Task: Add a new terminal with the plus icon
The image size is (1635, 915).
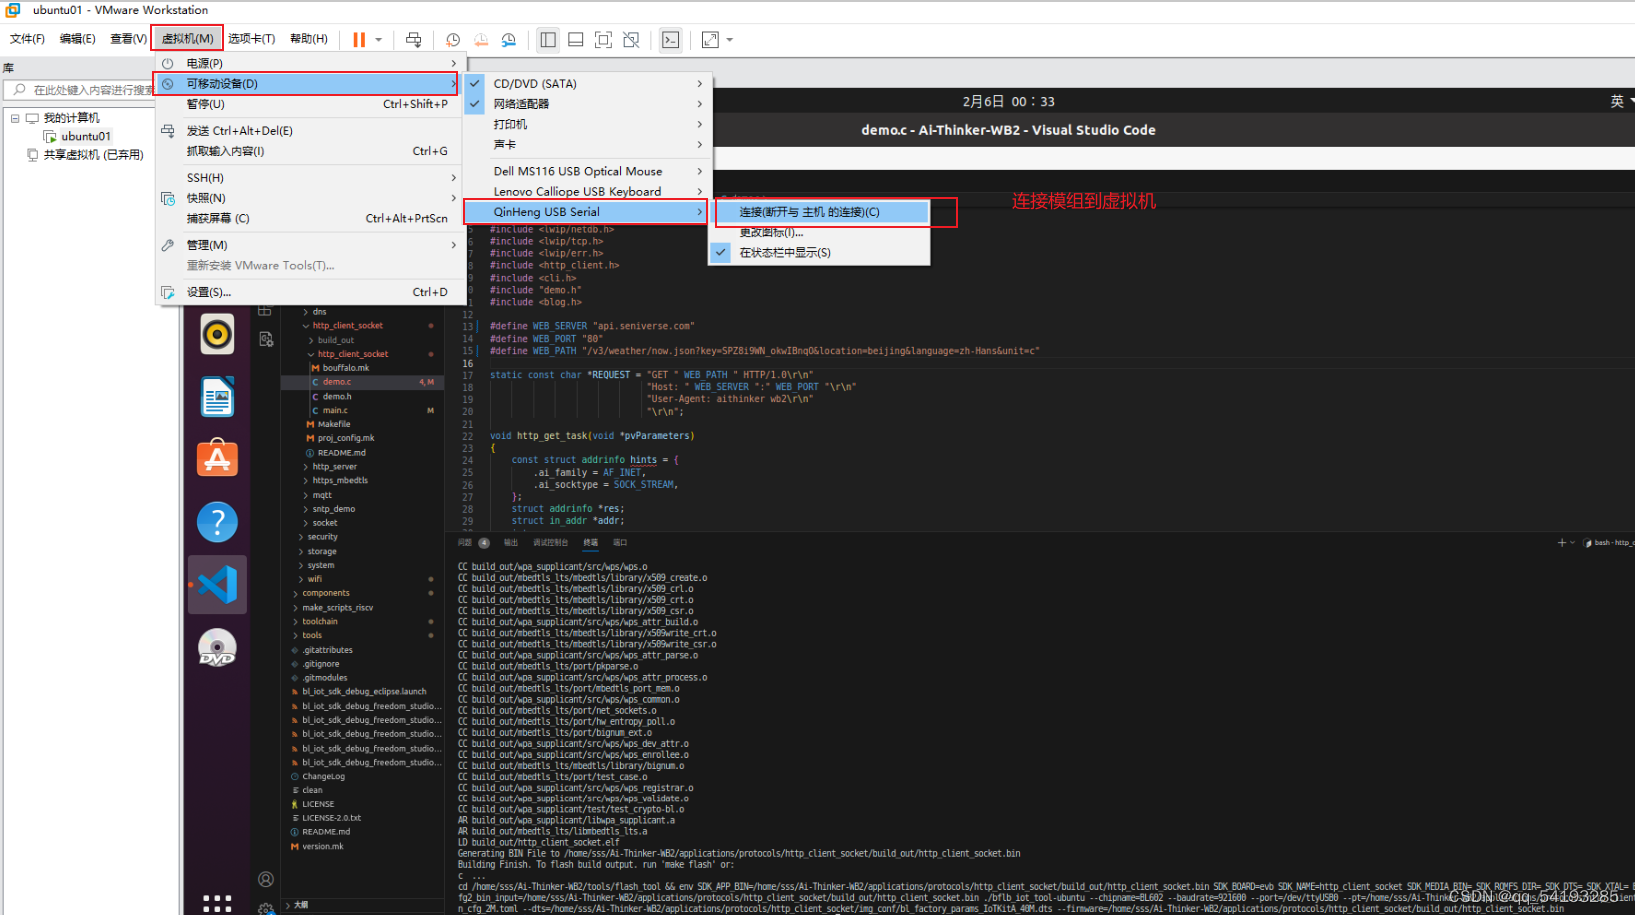Action: point(1561,543)
